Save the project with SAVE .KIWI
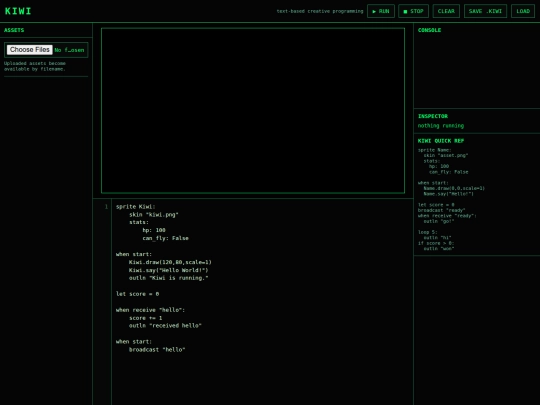 [x=485, y=11]
